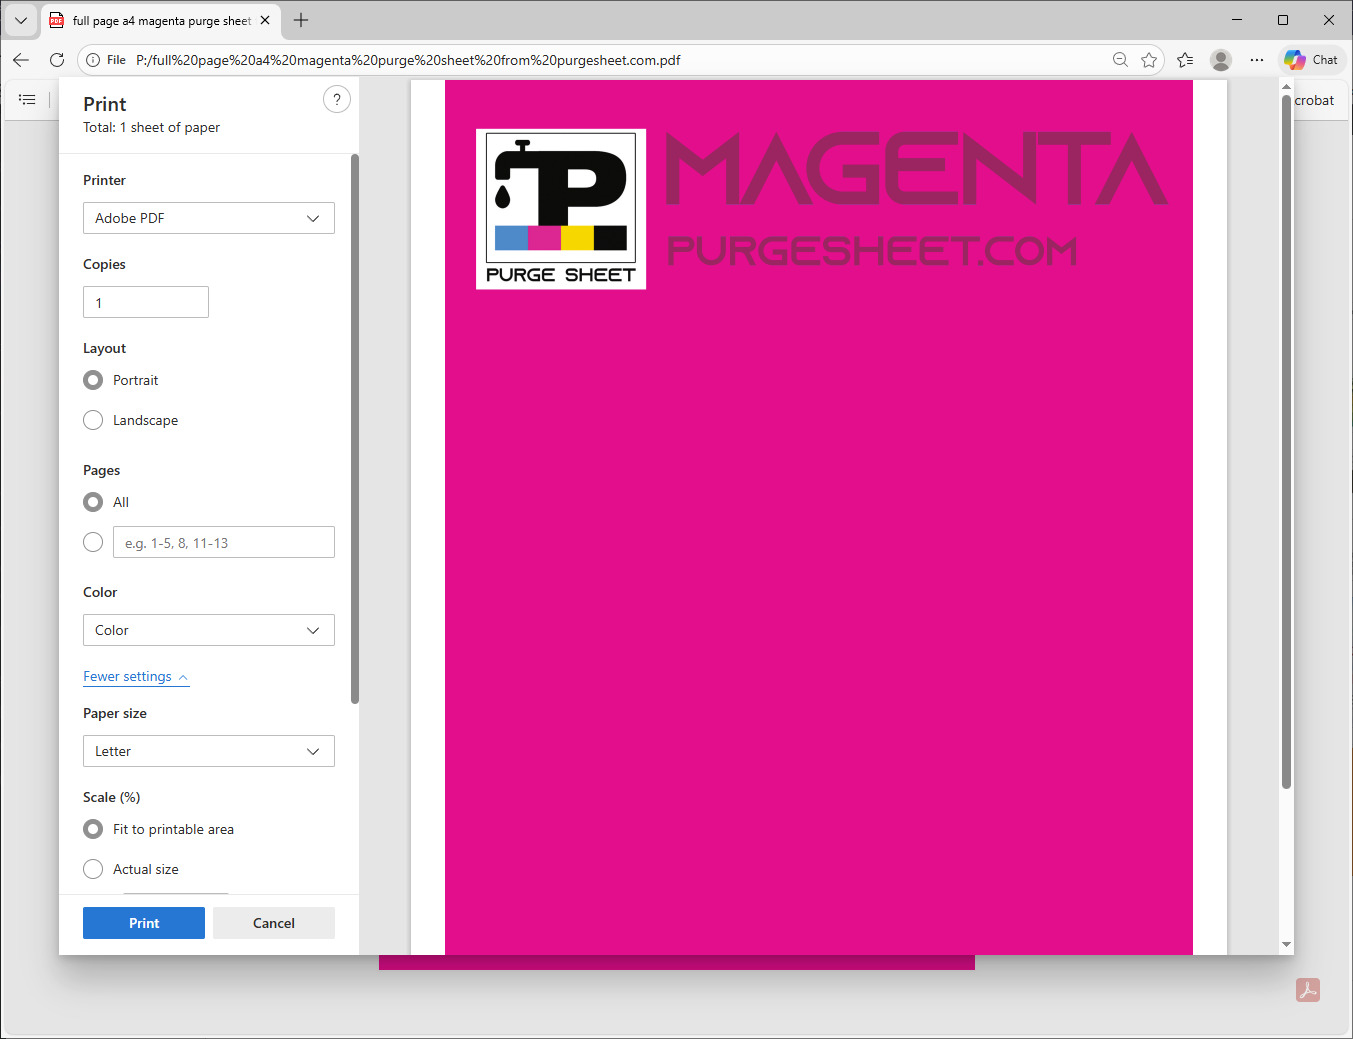Click the File label in the address bar
Viewport: 1353px width, 1039px height.
tap(116, 60)
